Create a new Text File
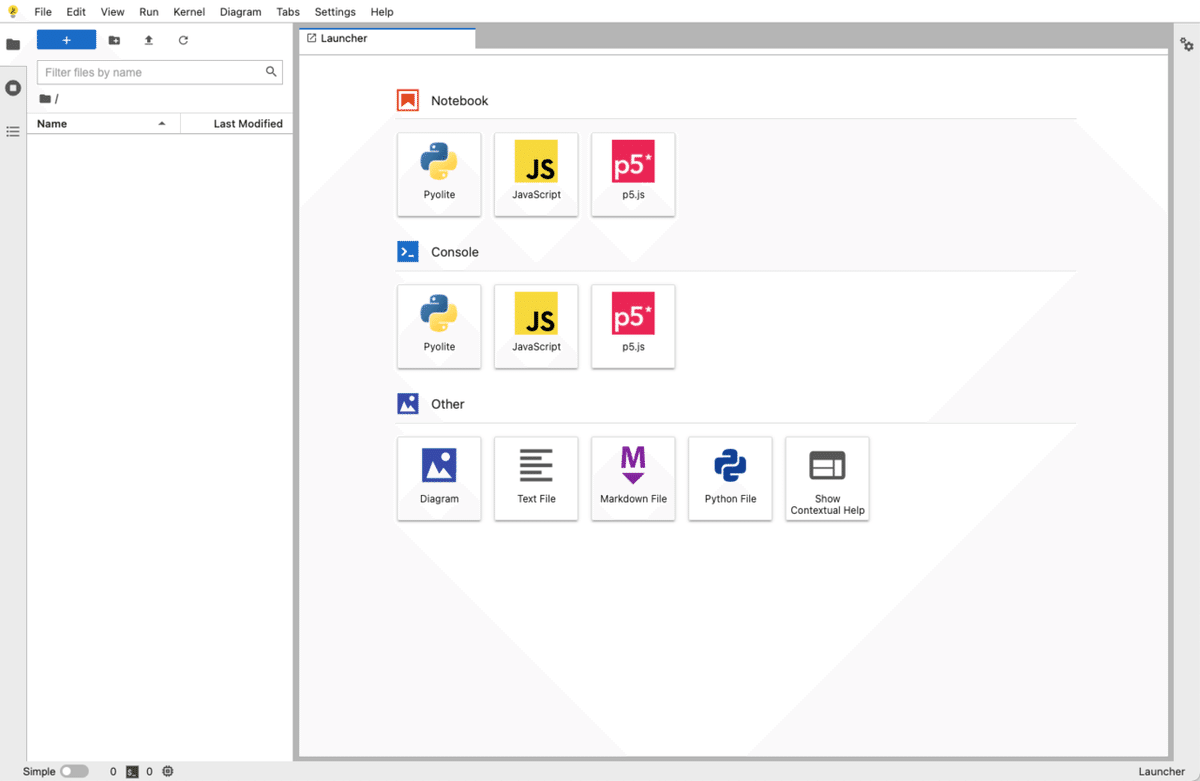The width and height of the screenshot is (1200, 781). pos(536,478)
